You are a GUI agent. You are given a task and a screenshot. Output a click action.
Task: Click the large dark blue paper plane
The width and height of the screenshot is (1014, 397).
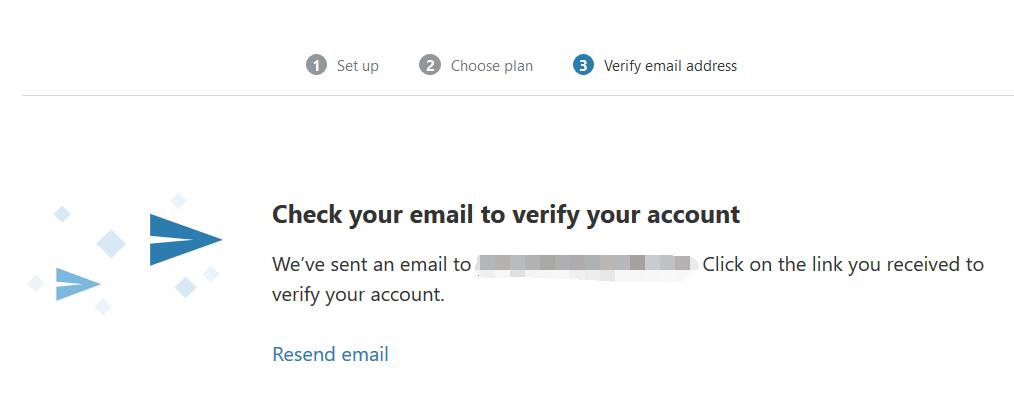point(186,240)
